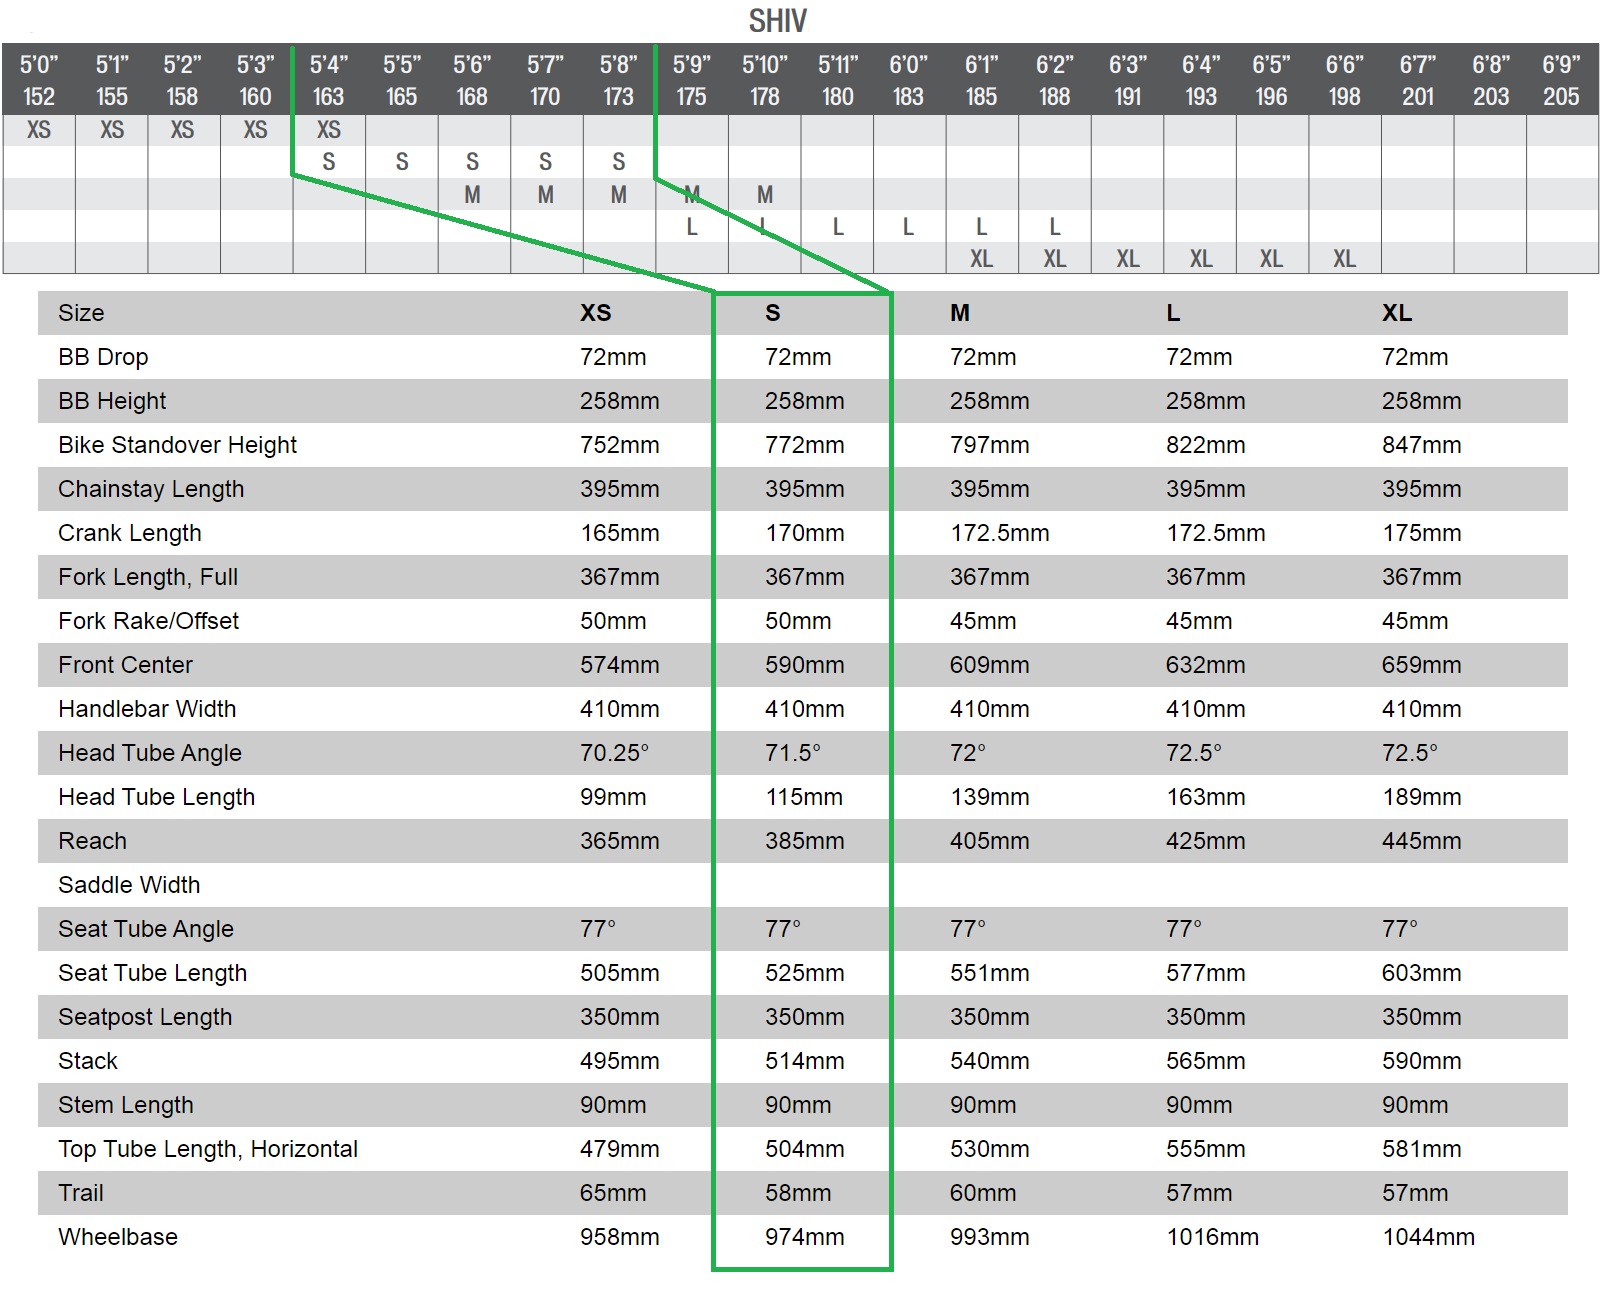Click the Size row label
Image resolution: width=1616 pixels, height=1308 pixels.
tap(81, 313)
